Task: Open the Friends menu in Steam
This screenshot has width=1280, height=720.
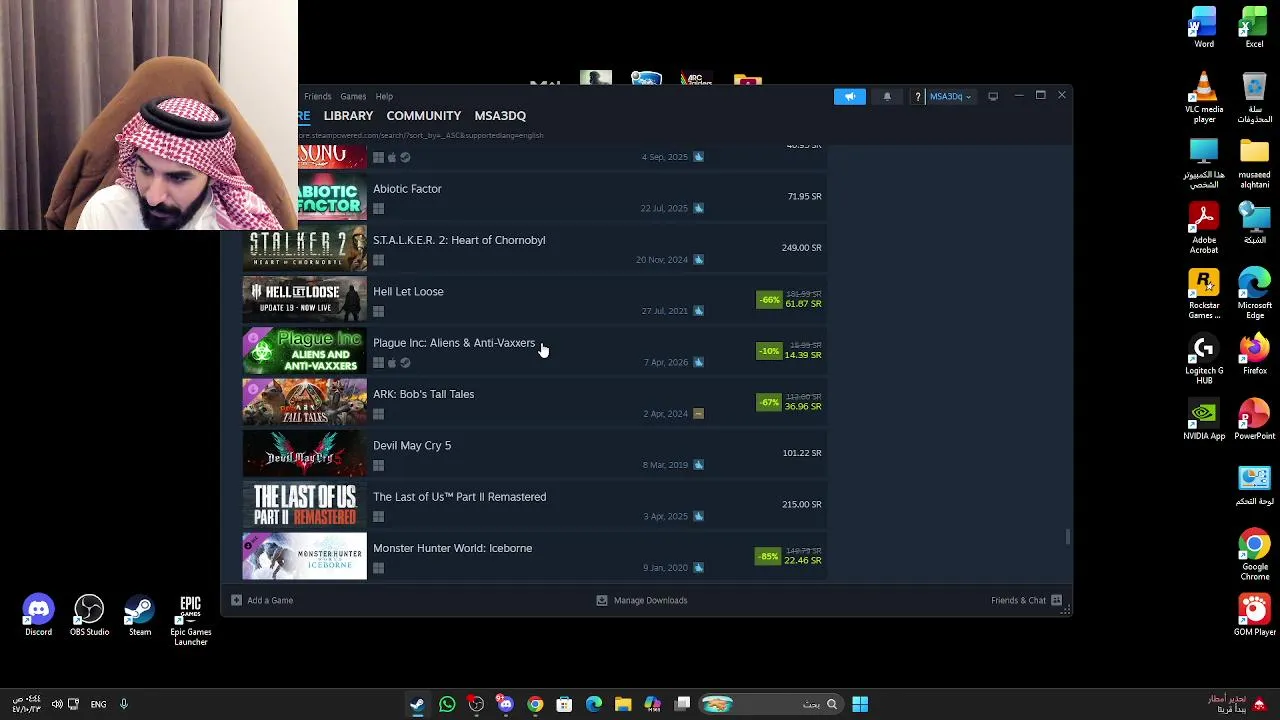Action: tap(318, 96)
